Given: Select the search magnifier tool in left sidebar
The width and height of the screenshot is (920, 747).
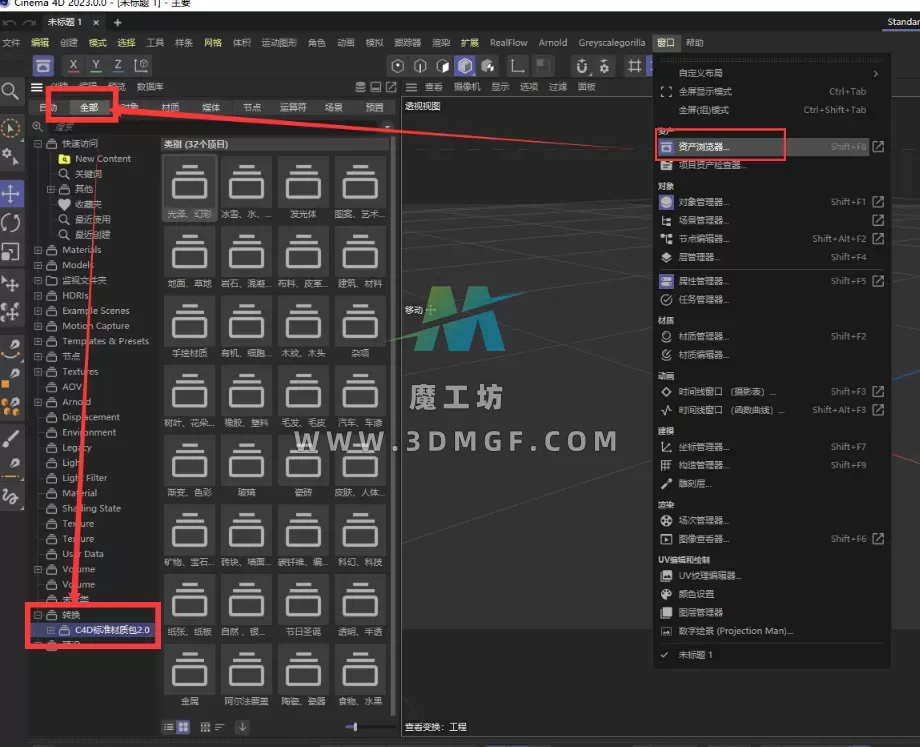Looking at the screenshot, I should 11,91.
